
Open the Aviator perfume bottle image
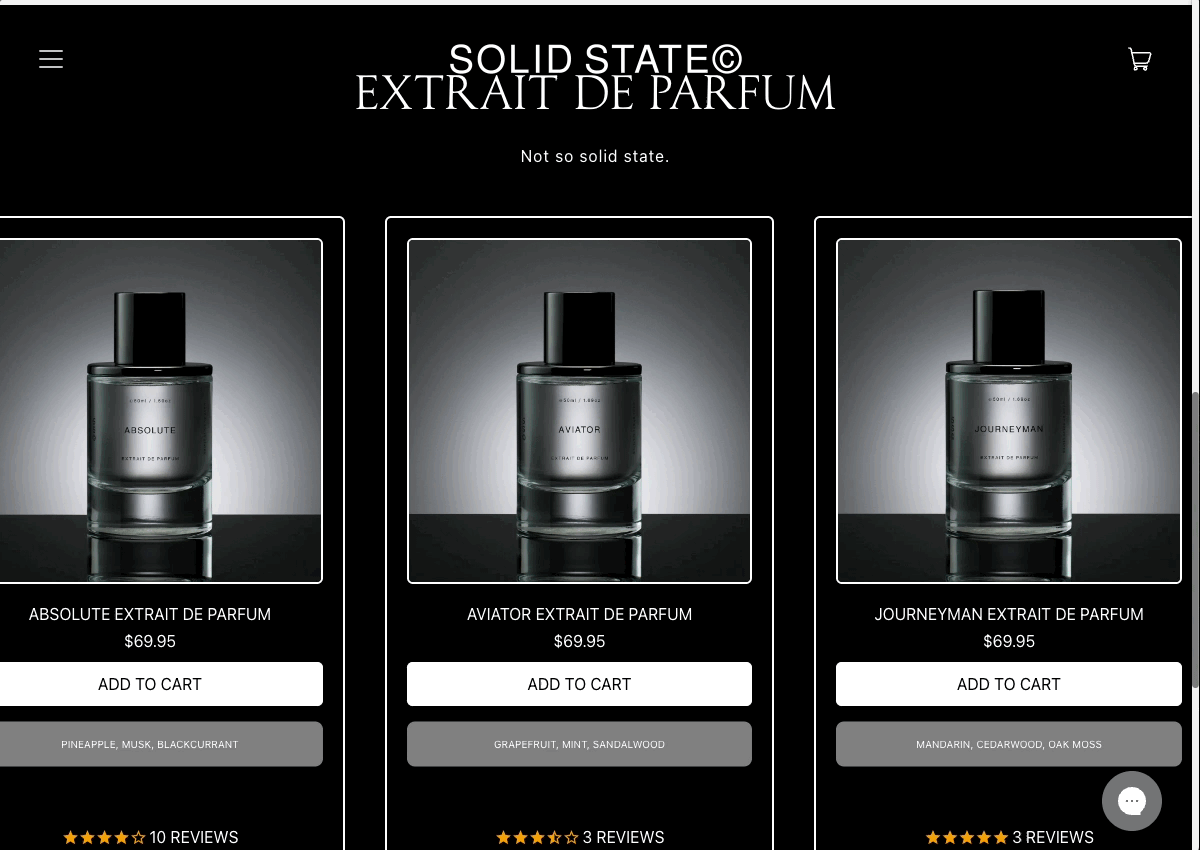pos(579,410)
